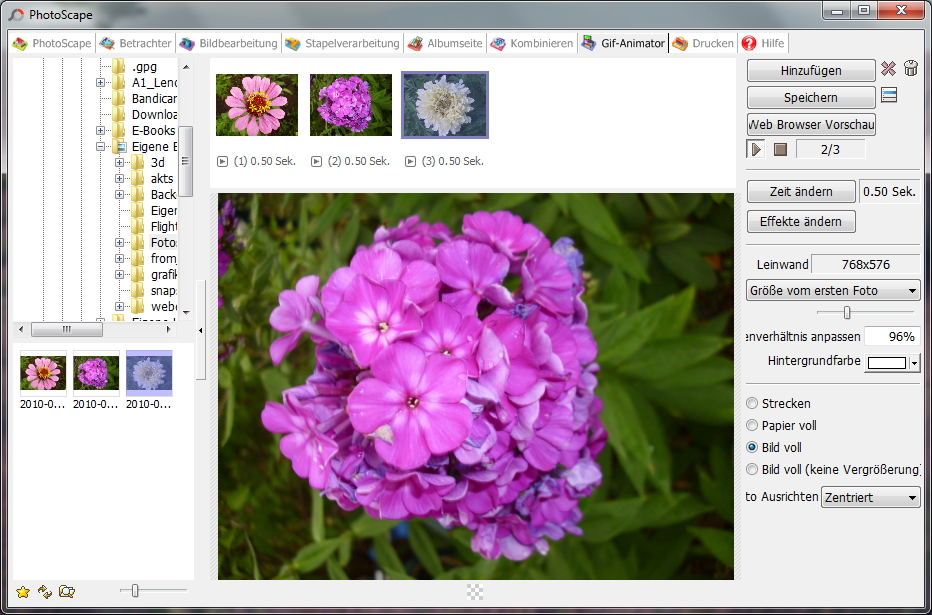Click the trash can clear-all icon
The image size is (932, 615).
(x=911, y=70)
